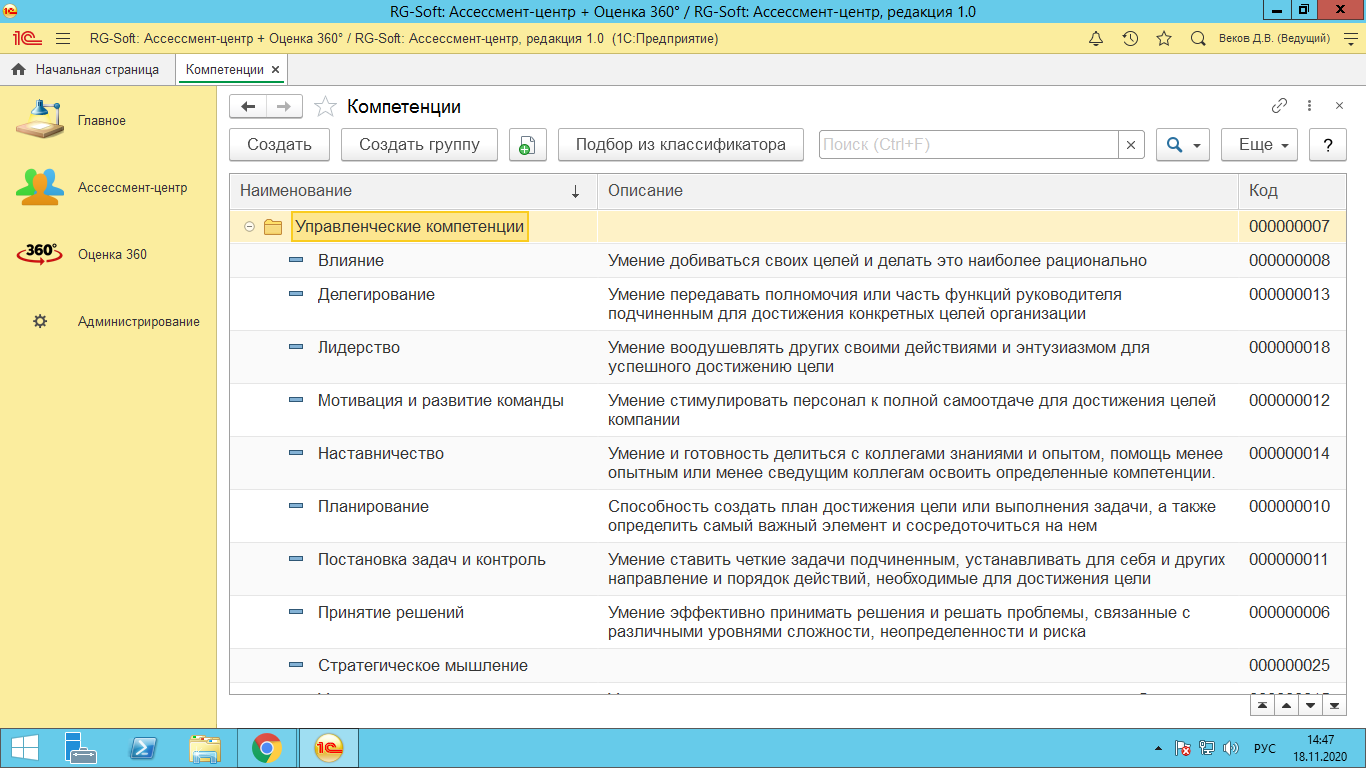1366x768 pixels.
Task: Clear the search field X
Action: pos(1131,145)
